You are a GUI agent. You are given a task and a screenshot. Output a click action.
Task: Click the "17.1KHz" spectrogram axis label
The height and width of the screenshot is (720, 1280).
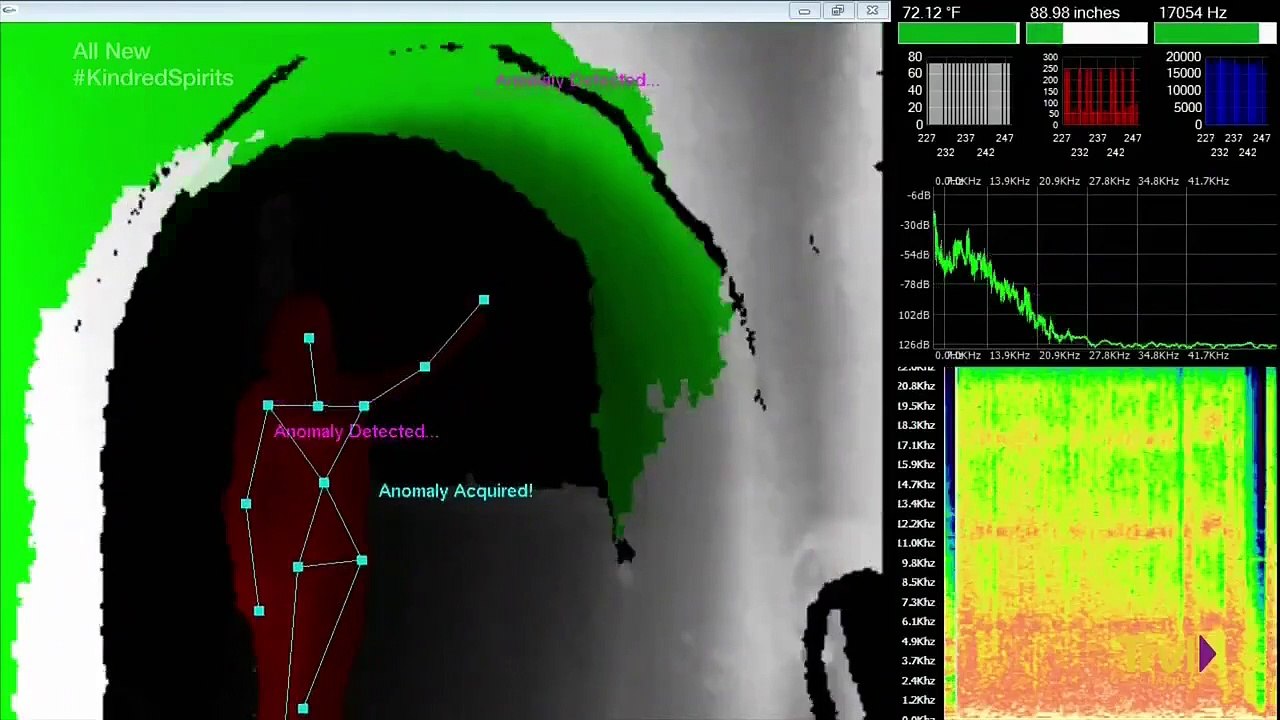point(916,445)
